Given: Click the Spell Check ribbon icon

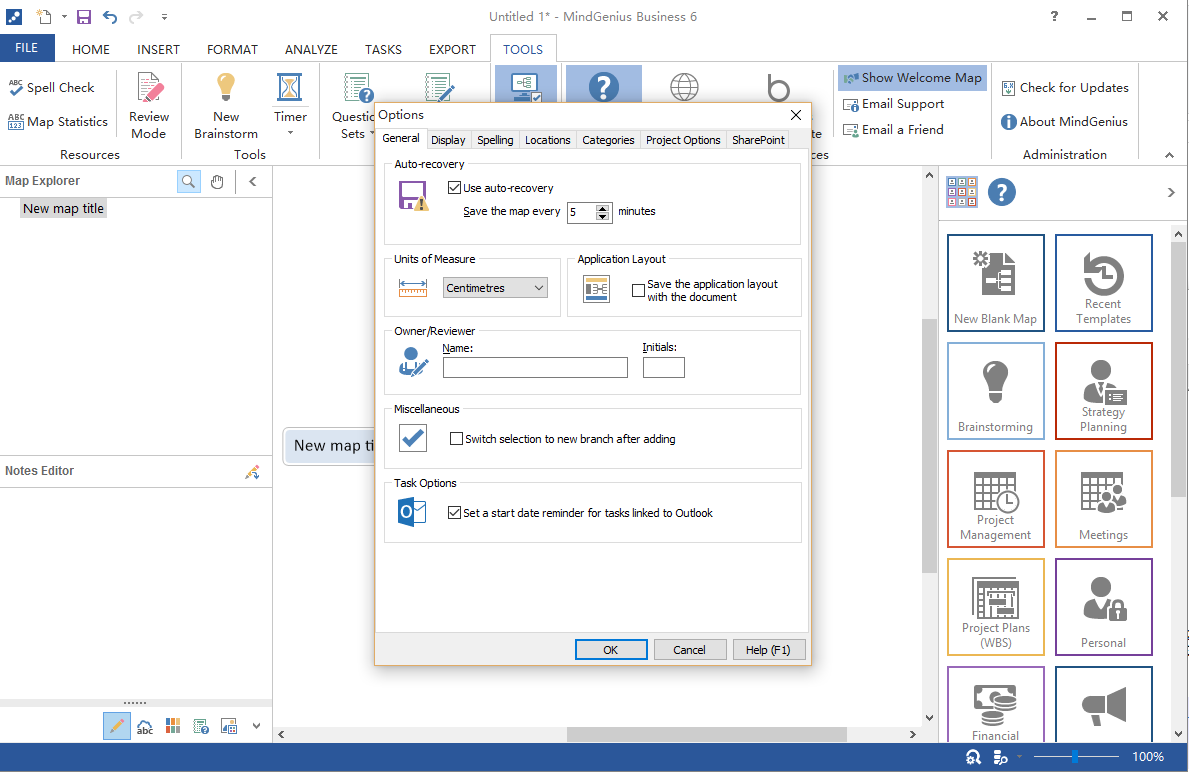Looking at the screenshot, I should pyautogui.click(x=17, y=88).
